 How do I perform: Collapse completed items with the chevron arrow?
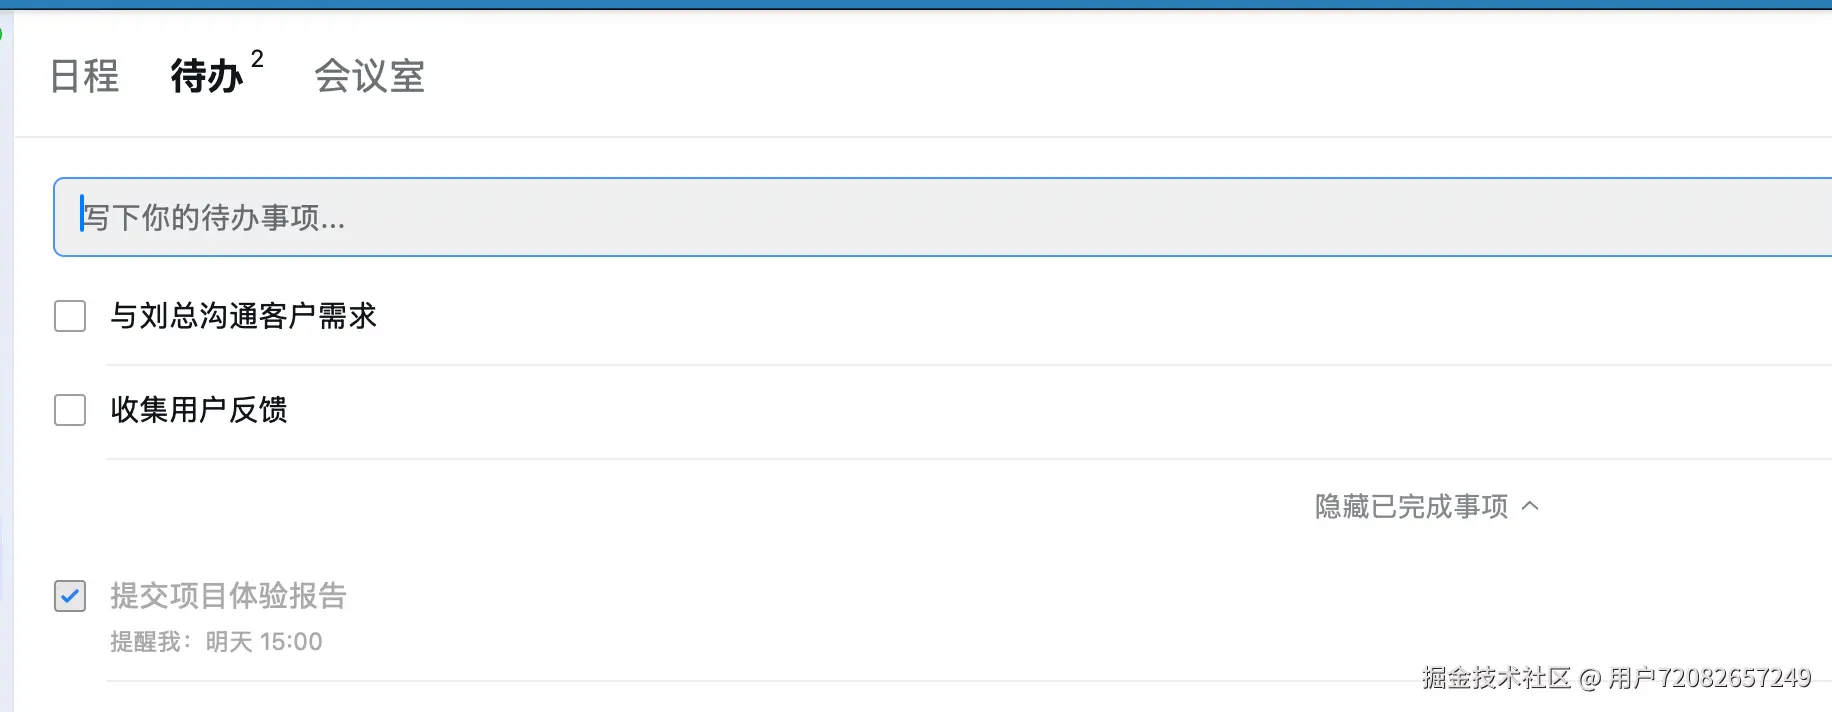[x=1530, y=507]
